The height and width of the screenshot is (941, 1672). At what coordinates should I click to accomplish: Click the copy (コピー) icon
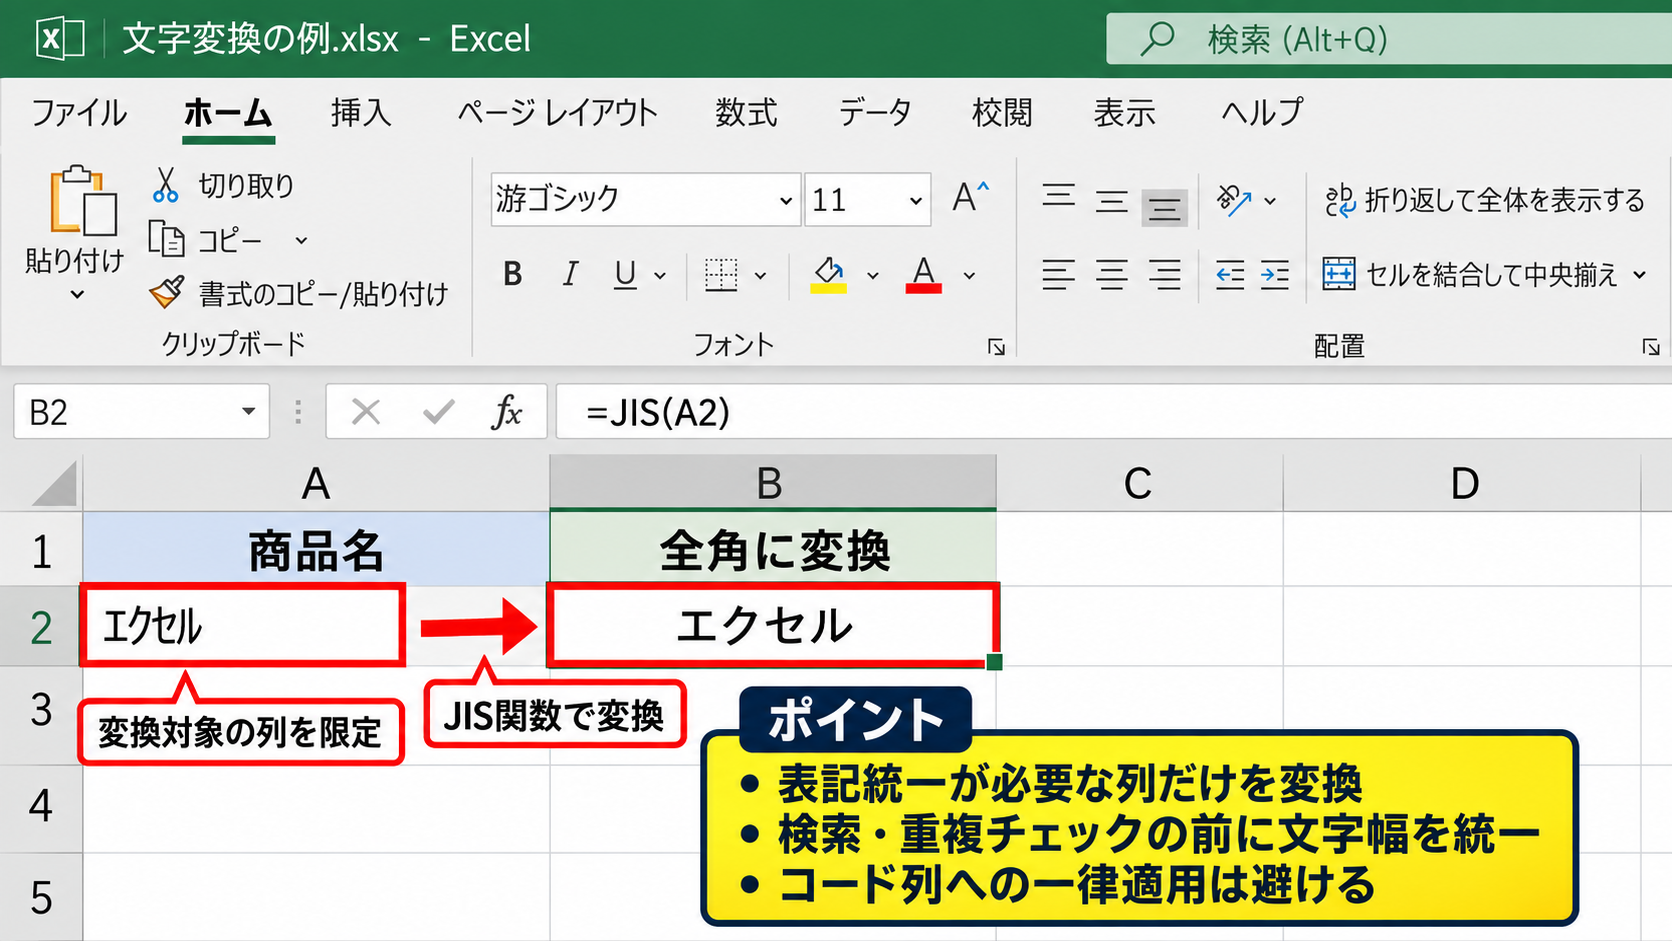(166, 239)
